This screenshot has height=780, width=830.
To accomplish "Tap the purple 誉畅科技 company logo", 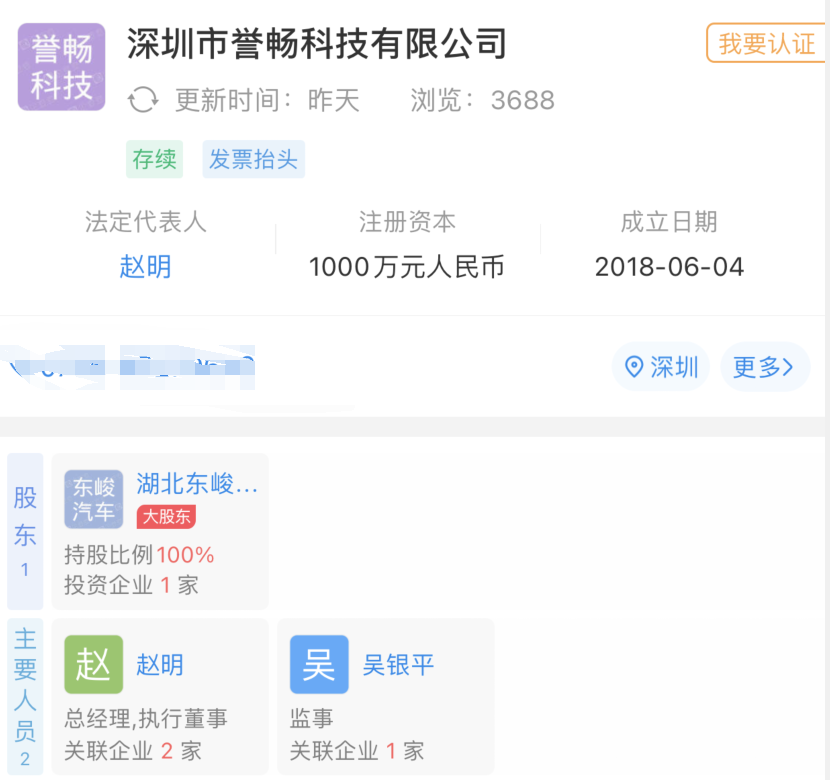I will click(x=61, y=66).
